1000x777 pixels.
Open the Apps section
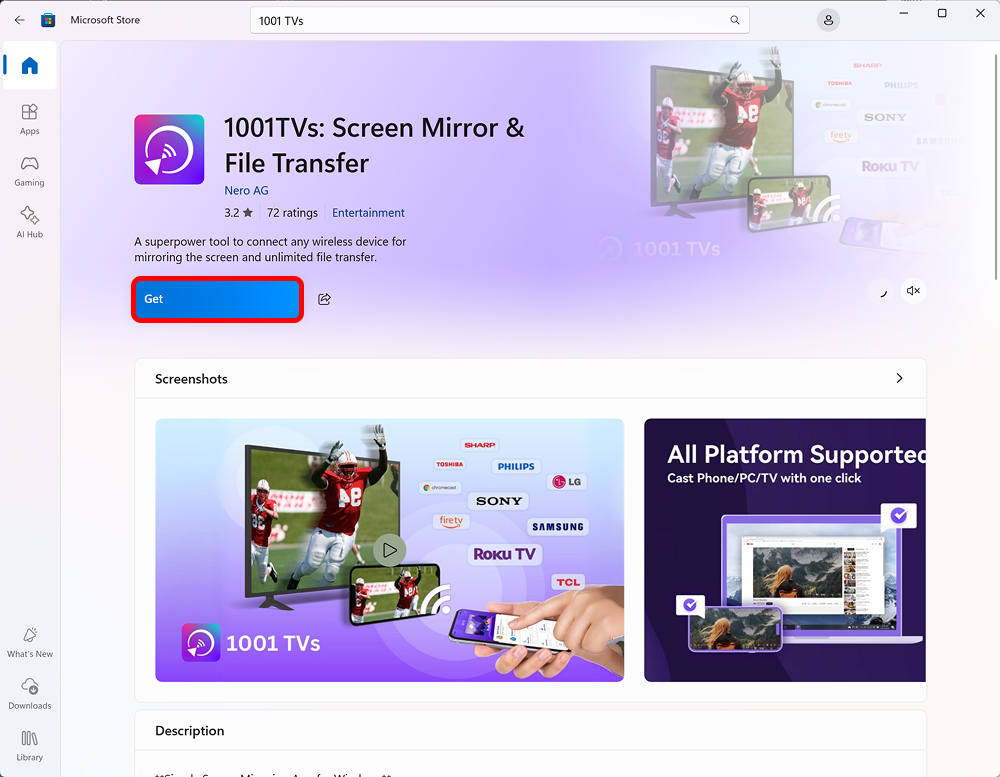tap(29, 119)
